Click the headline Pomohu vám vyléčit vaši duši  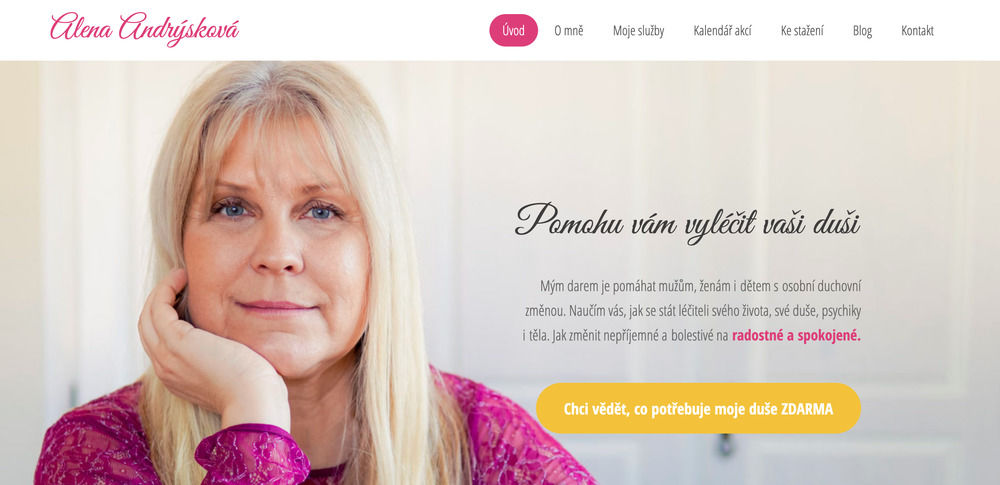(688, 223)
